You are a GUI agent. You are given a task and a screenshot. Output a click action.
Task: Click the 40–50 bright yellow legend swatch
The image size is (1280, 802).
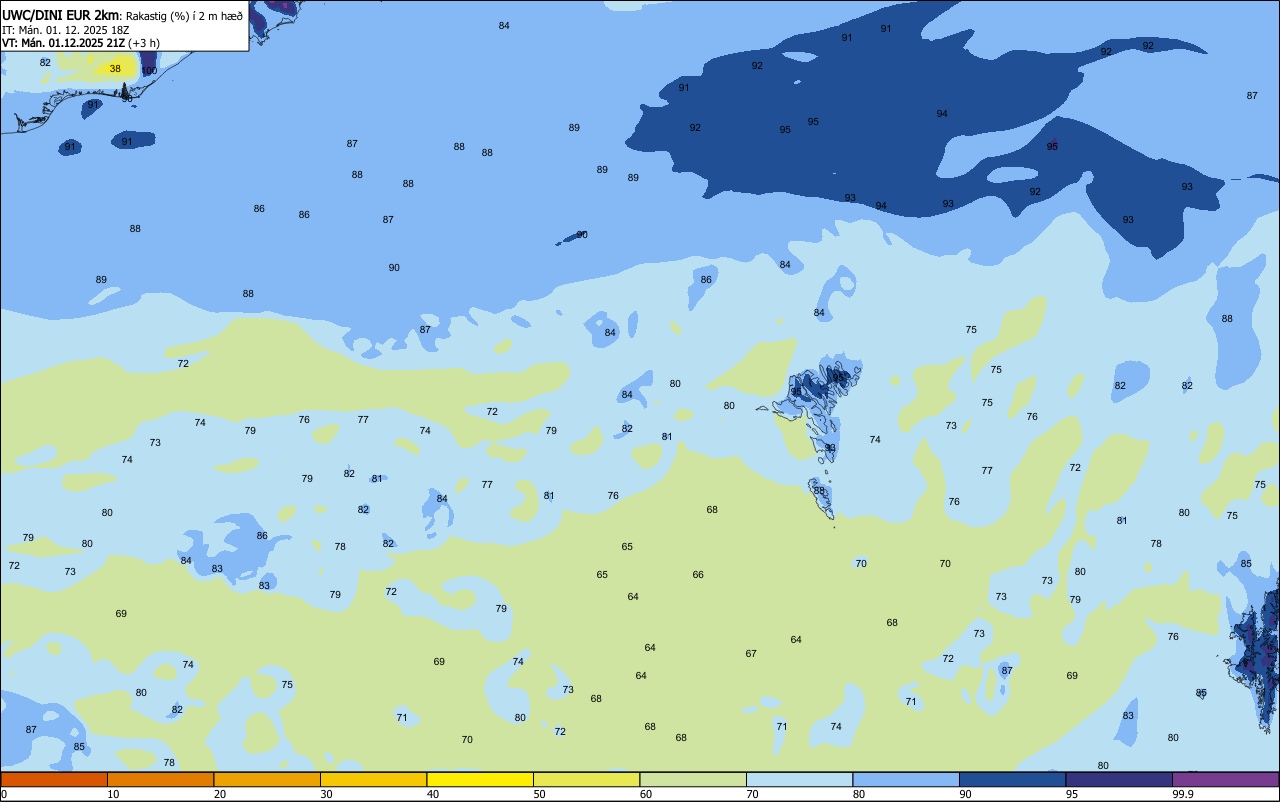point(480,779)
